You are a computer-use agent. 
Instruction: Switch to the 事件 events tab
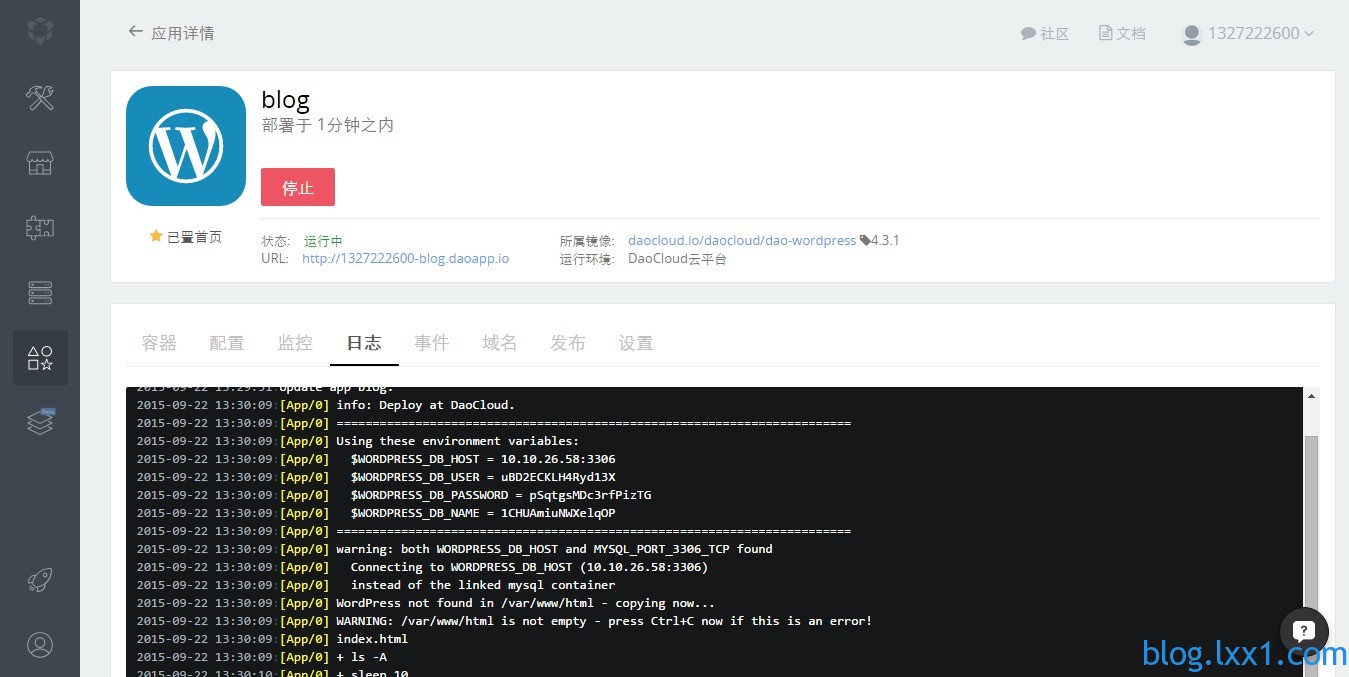point(432,343)
